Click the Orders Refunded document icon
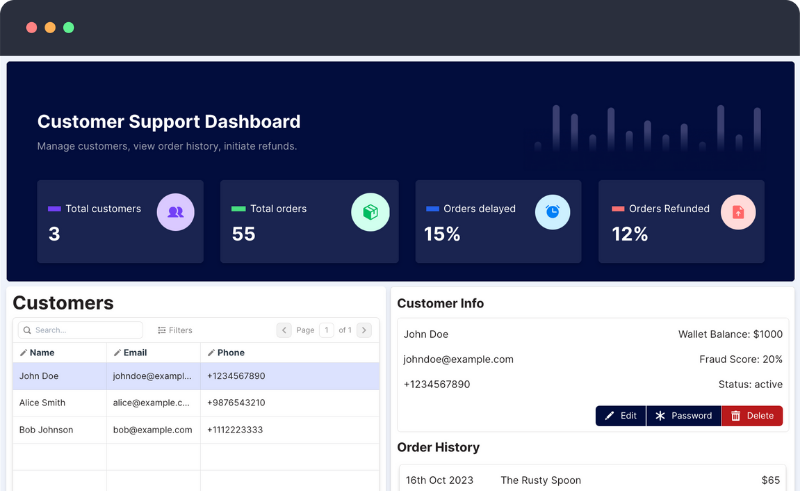The height and width of the screenshot is (491, 800). point(738,212)
